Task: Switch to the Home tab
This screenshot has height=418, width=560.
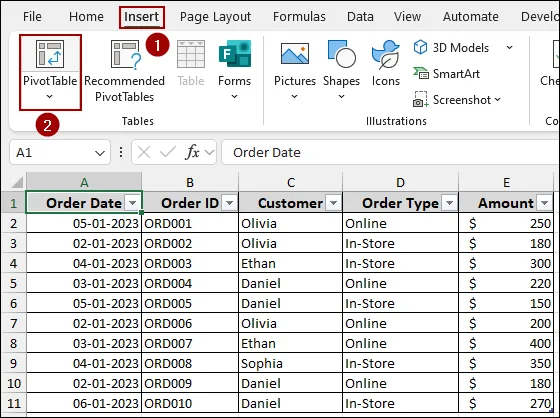Action: coord(86,16)
